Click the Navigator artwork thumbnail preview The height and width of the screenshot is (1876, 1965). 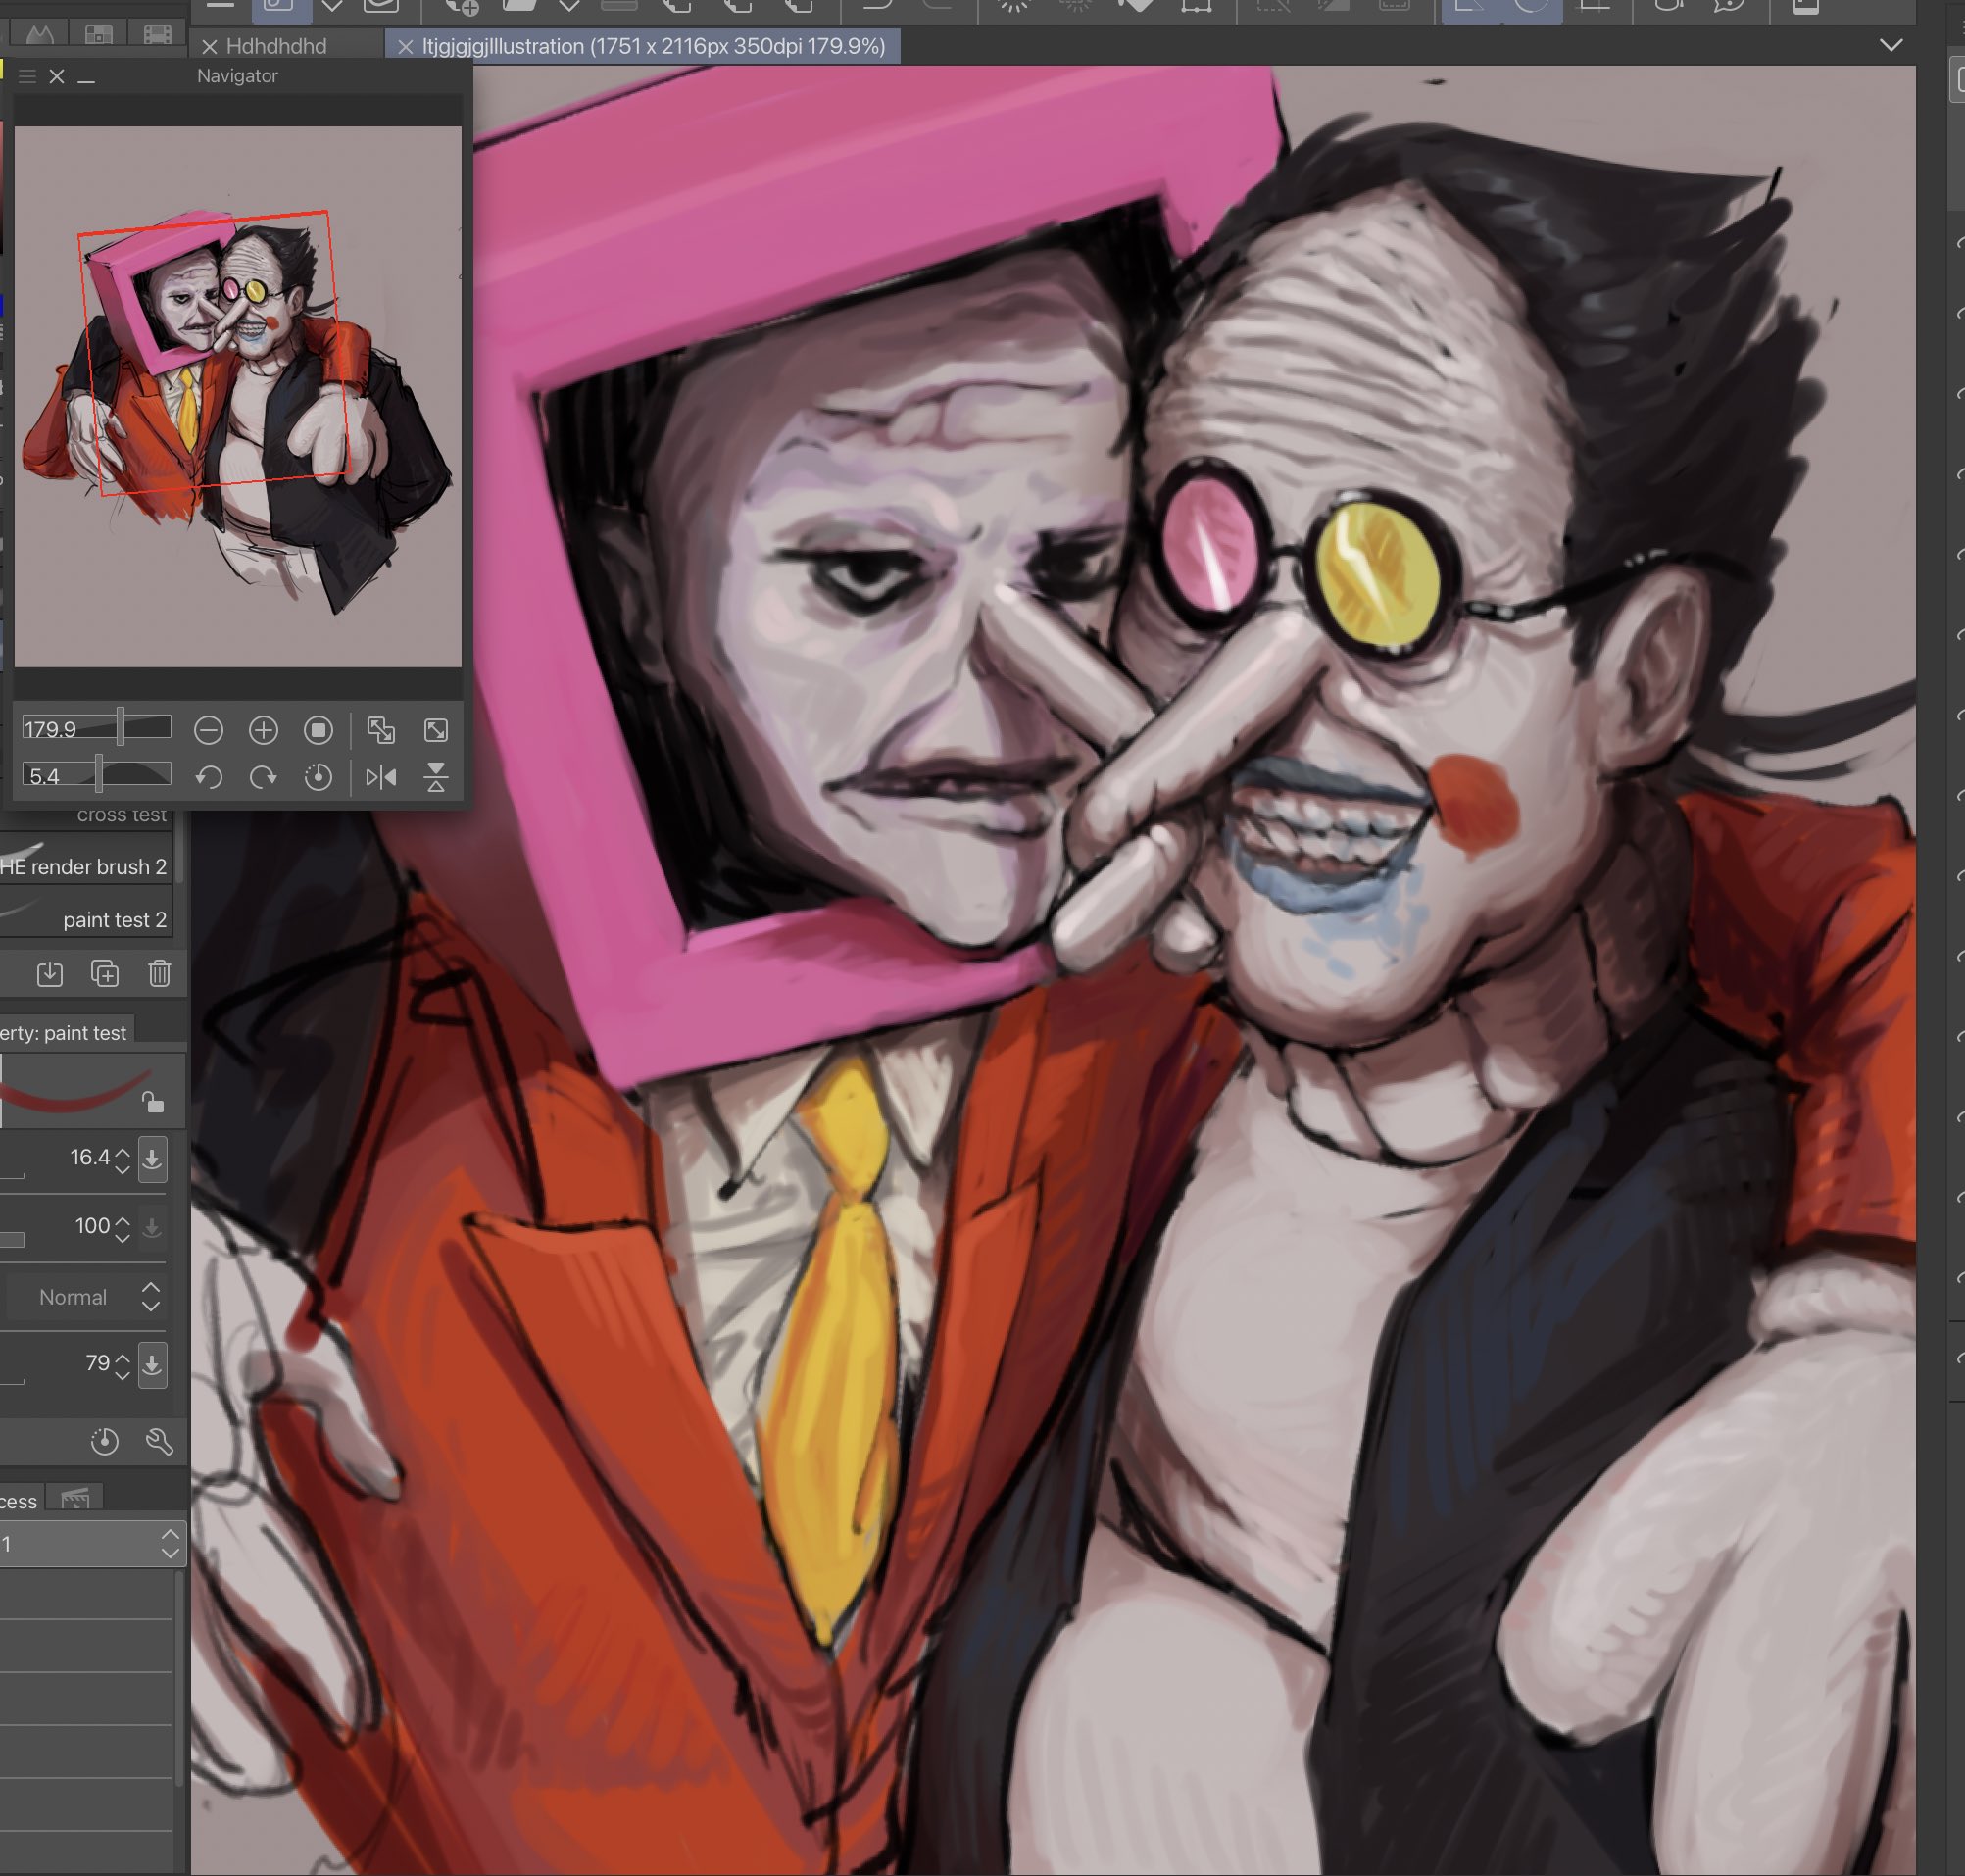pos(238,396)
